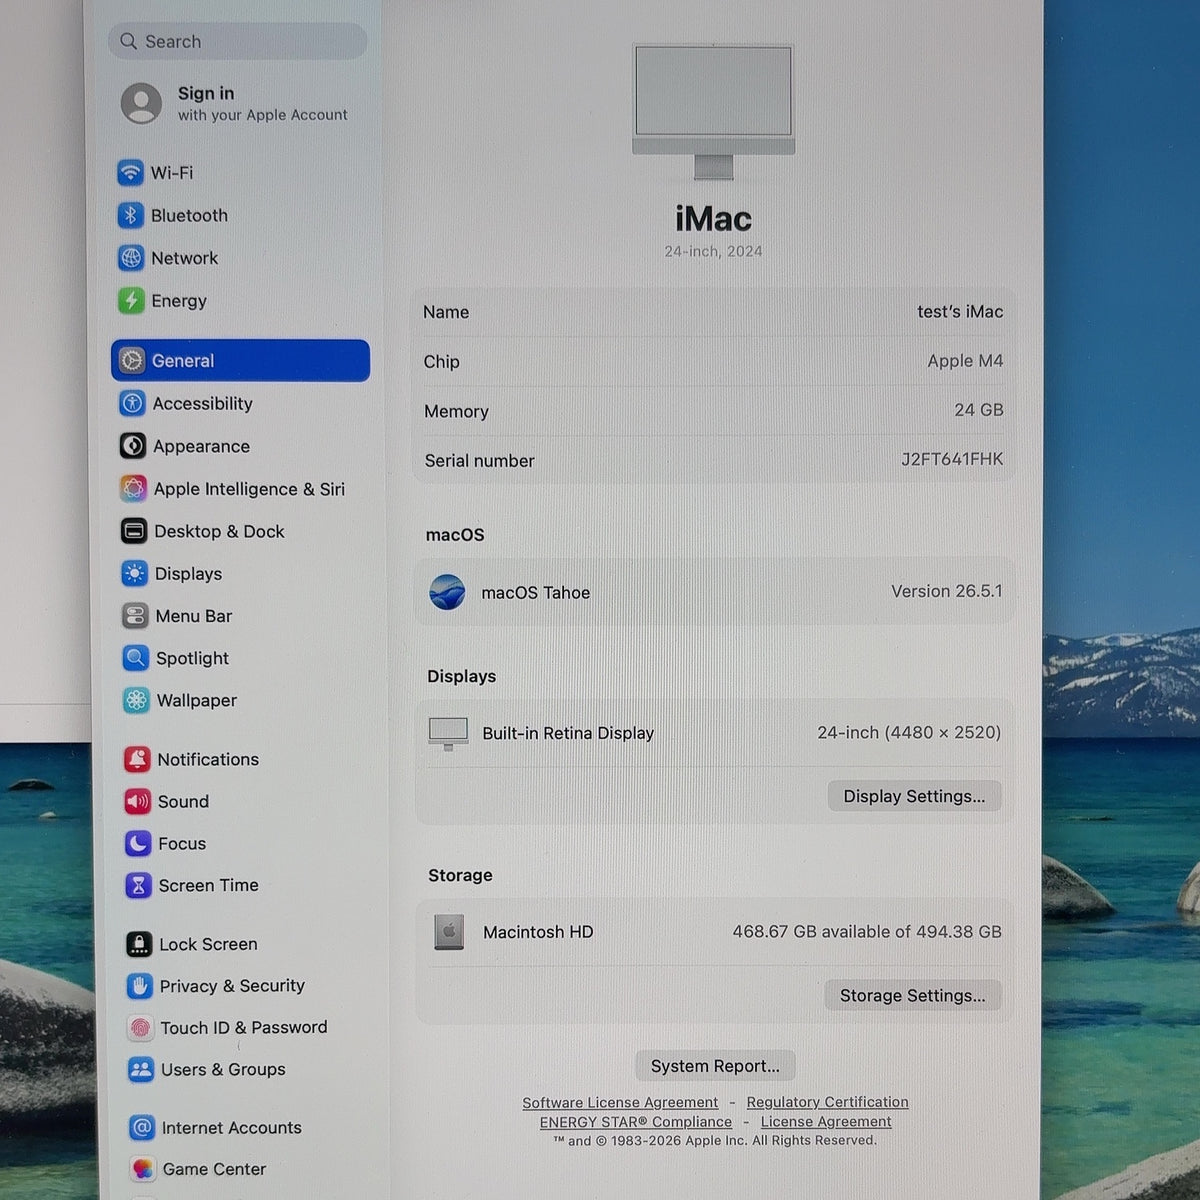This screenshot has height=1200, width=1200.
Task: Open the Lock Screen icon
Action: [x=139, y=944]
